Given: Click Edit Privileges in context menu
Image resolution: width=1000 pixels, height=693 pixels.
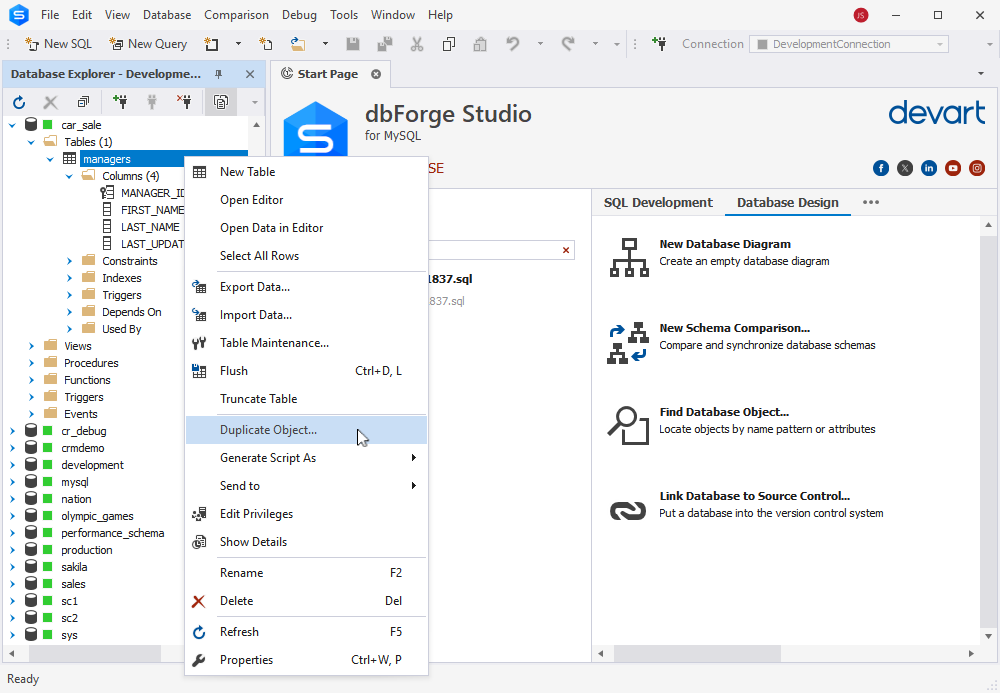Looking at the screenshot, I should pos(306,514).
